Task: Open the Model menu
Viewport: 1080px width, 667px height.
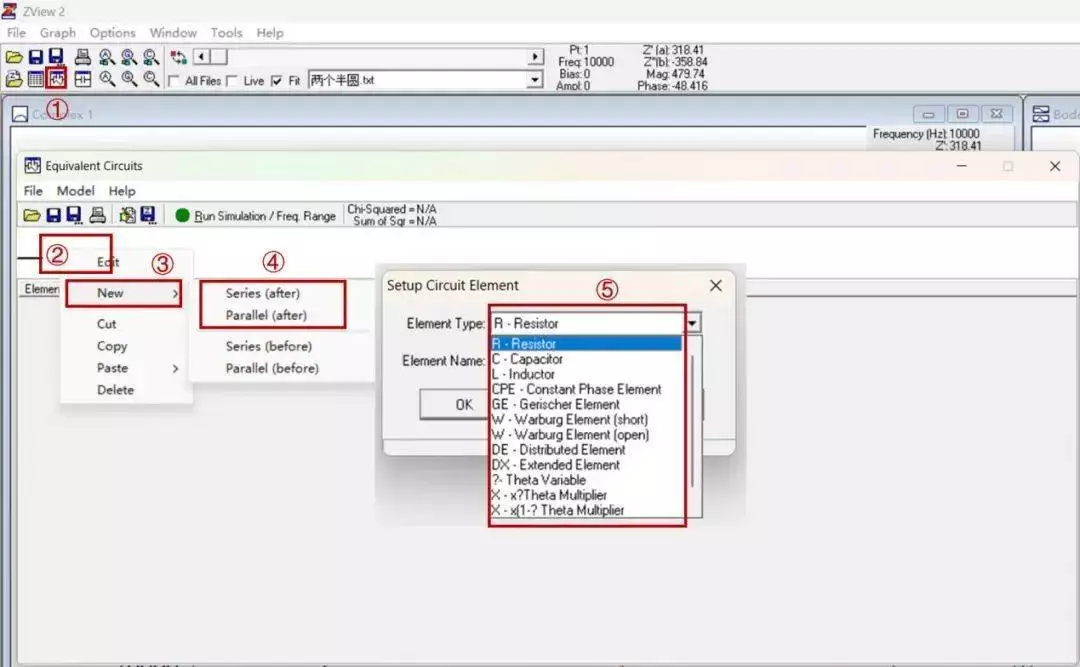Action: [75, 191]
